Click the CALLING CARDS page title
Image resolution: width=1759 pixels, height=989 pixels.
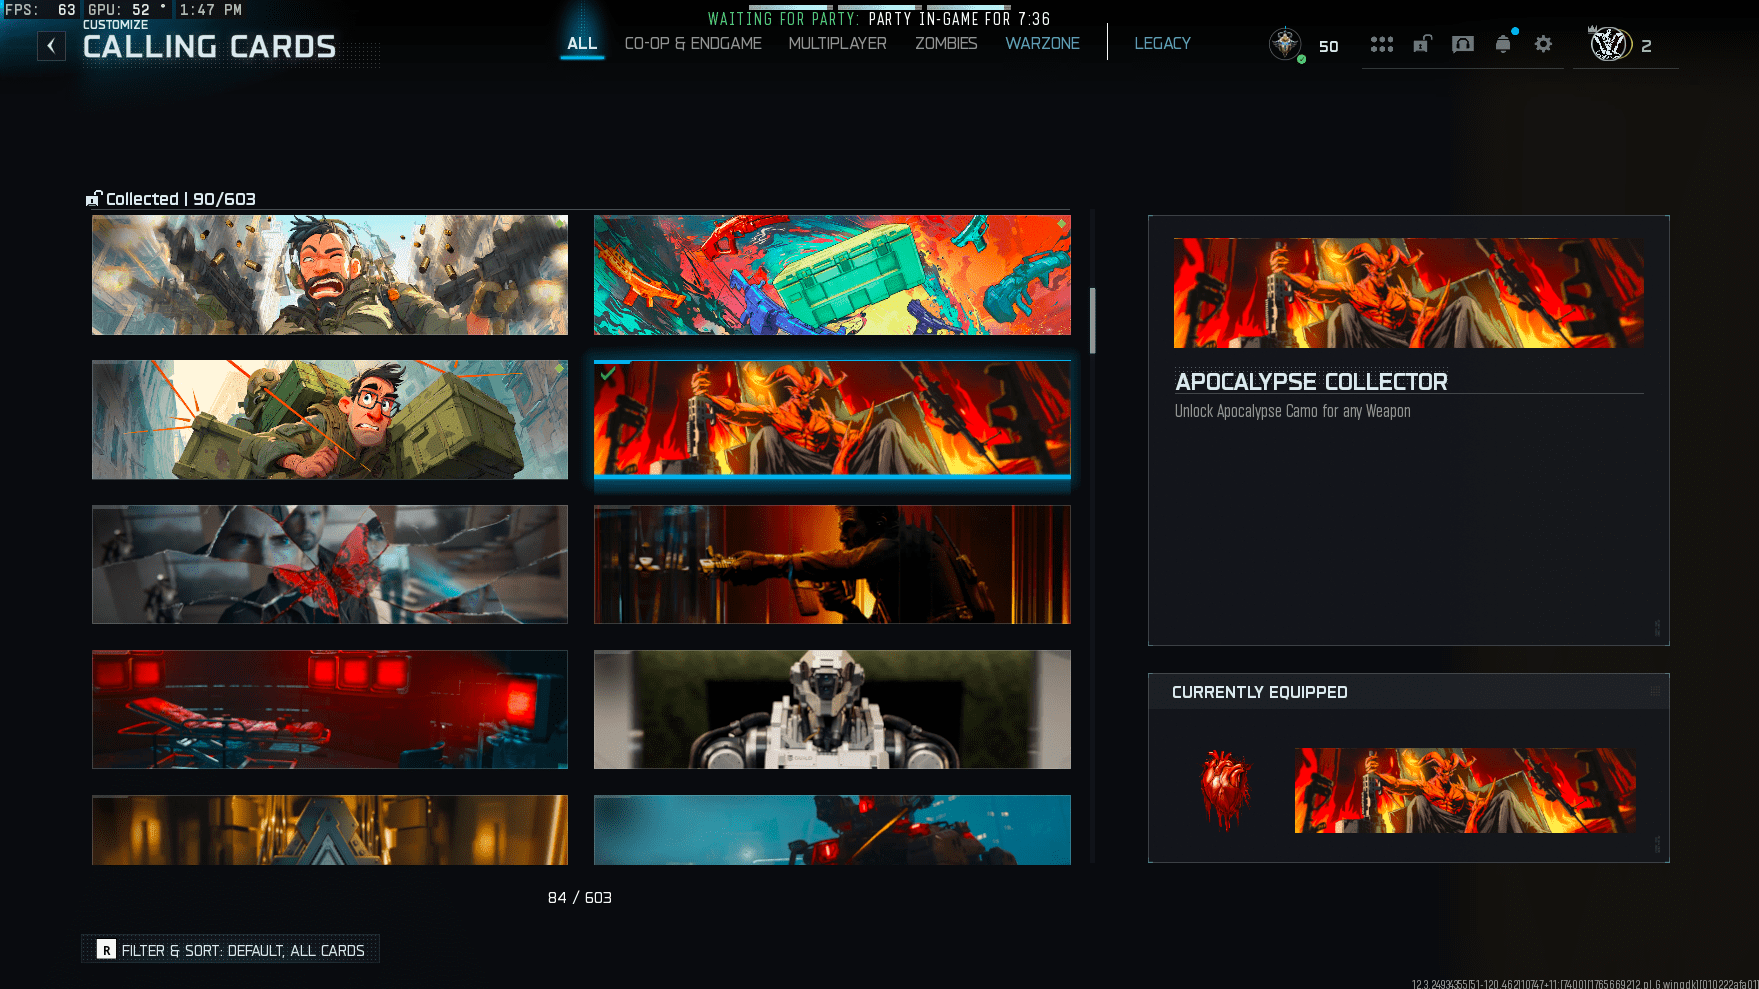209,47
